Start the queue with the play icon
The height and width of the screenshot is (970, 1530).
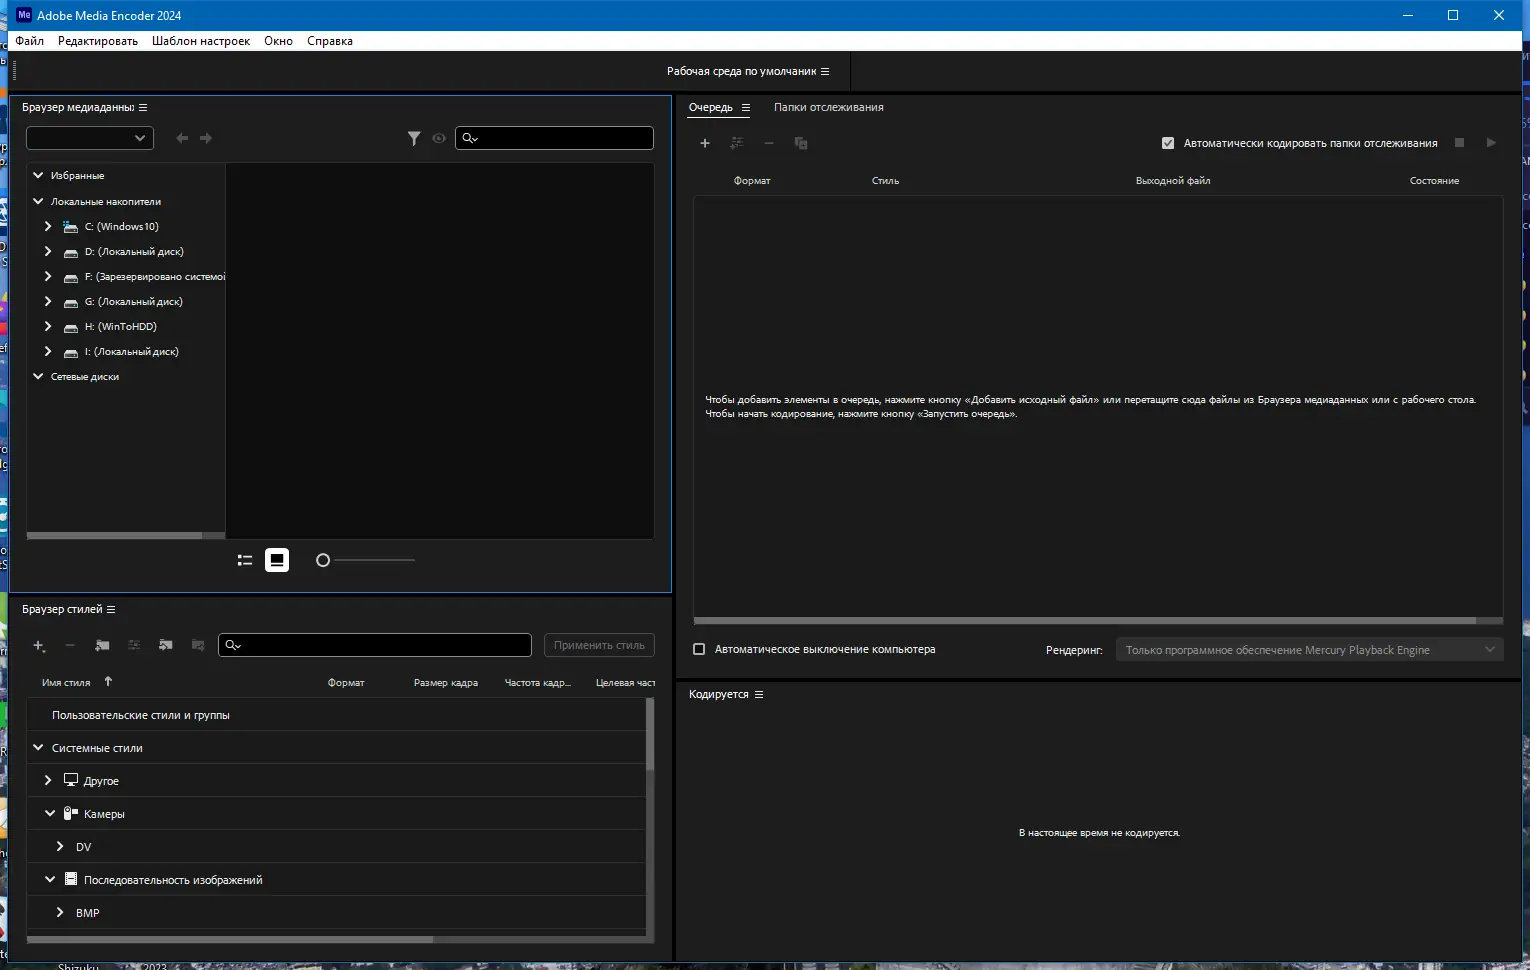[1491, 143]
